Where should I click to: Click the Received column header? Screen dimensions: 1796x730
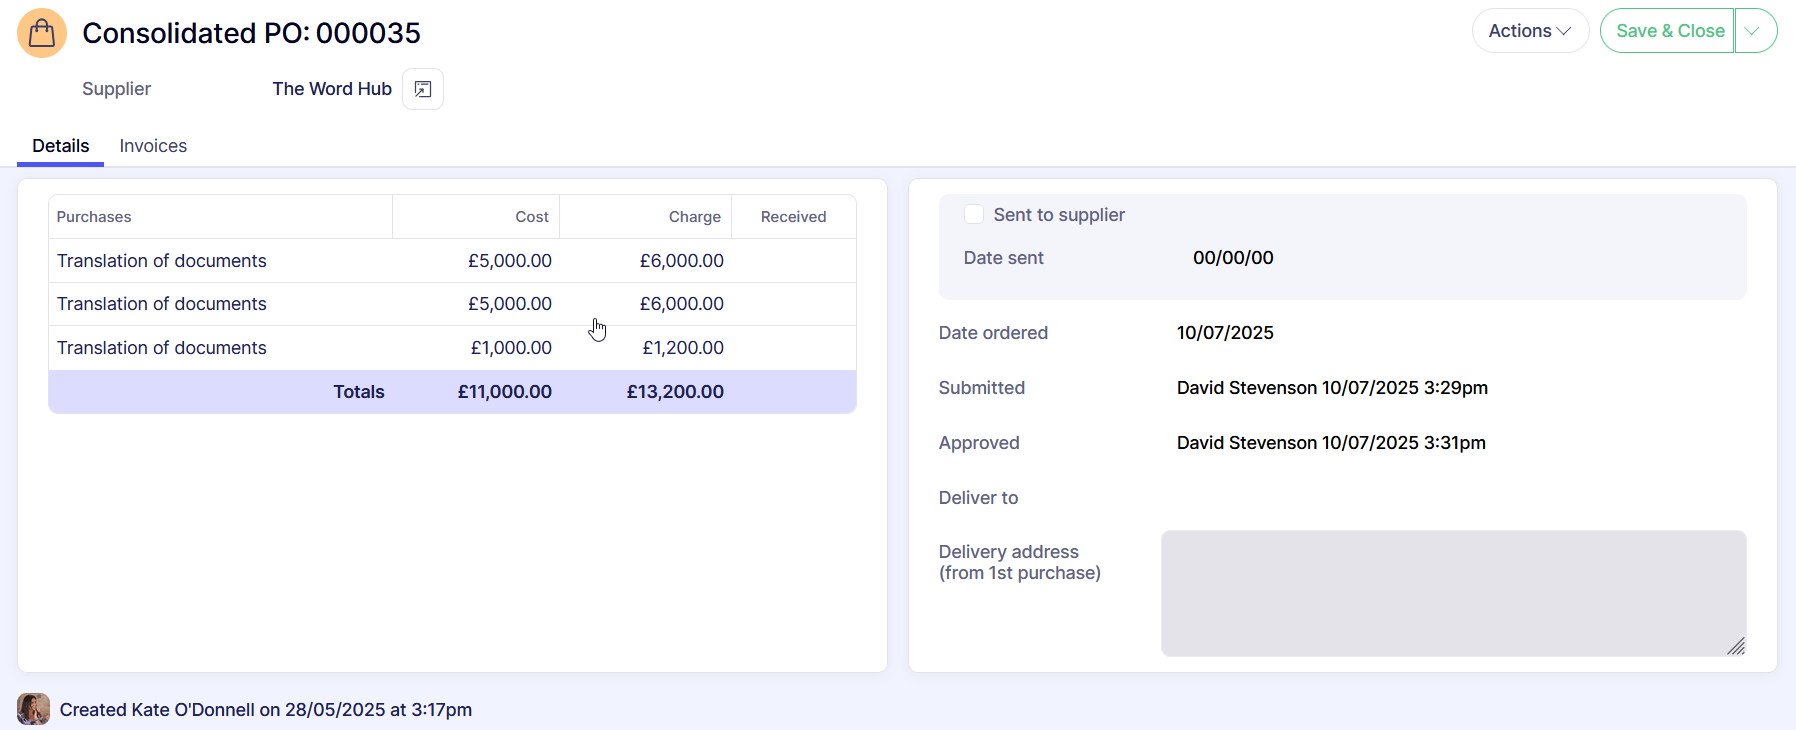[793, 217]
